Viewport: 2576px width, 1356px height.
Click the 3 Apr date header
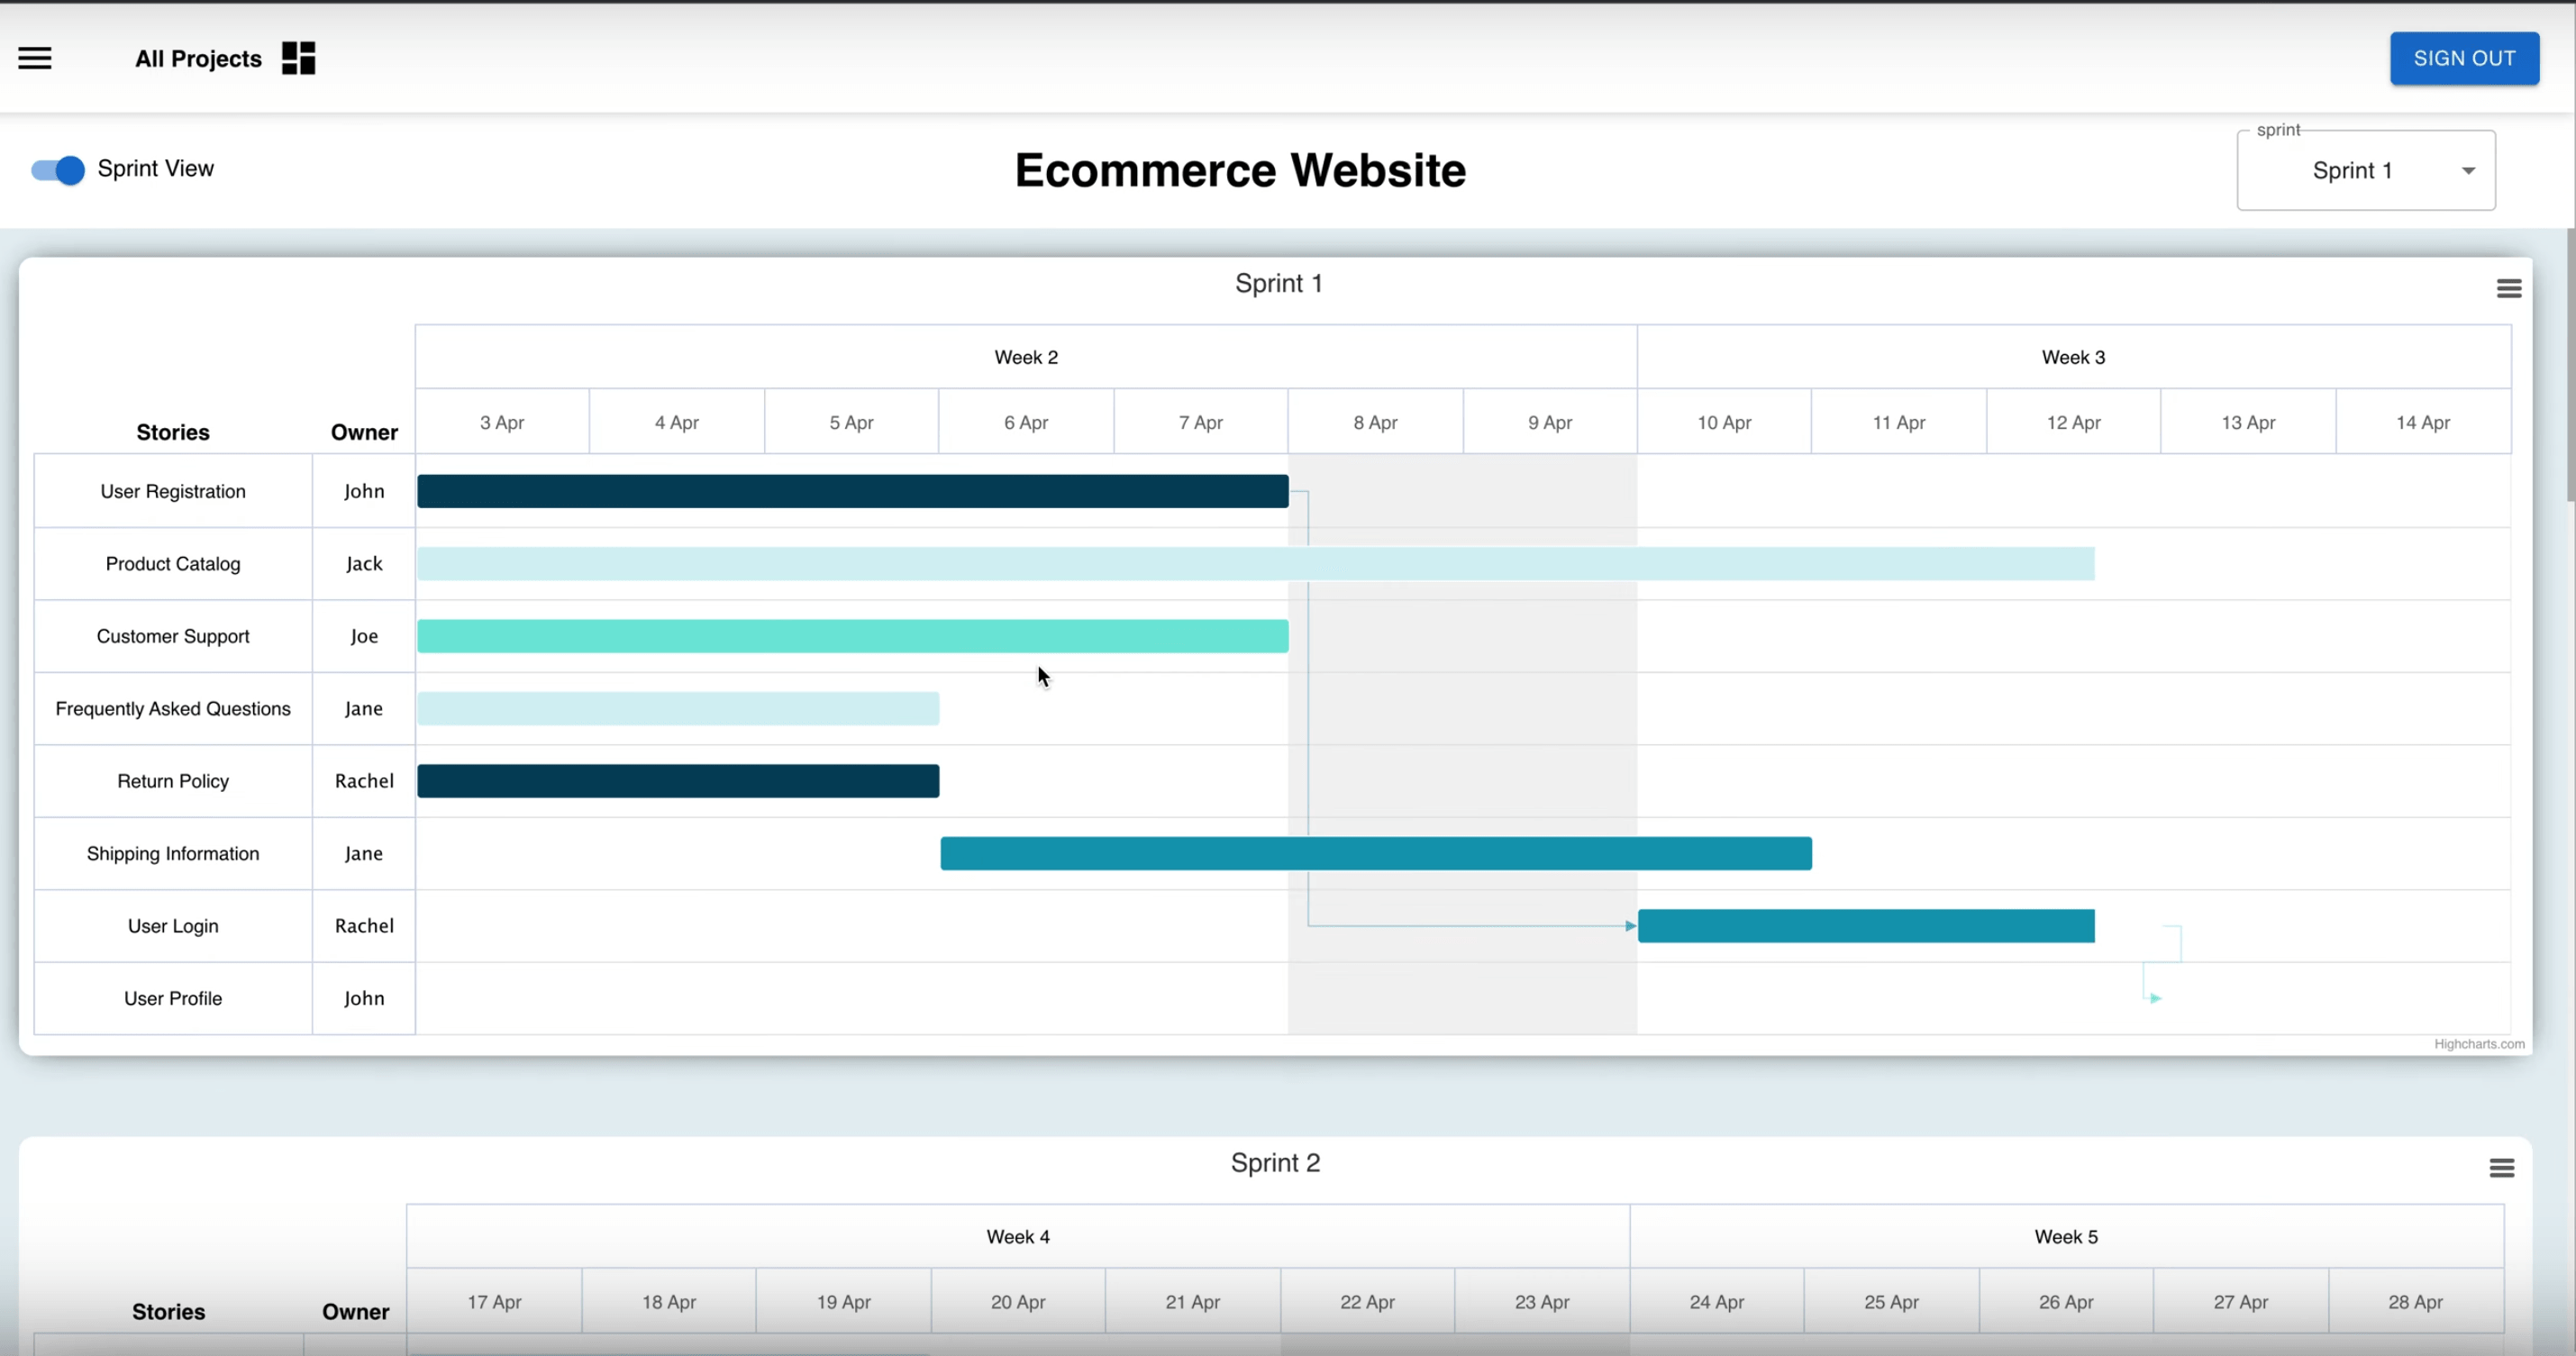(x=502, y=422)
